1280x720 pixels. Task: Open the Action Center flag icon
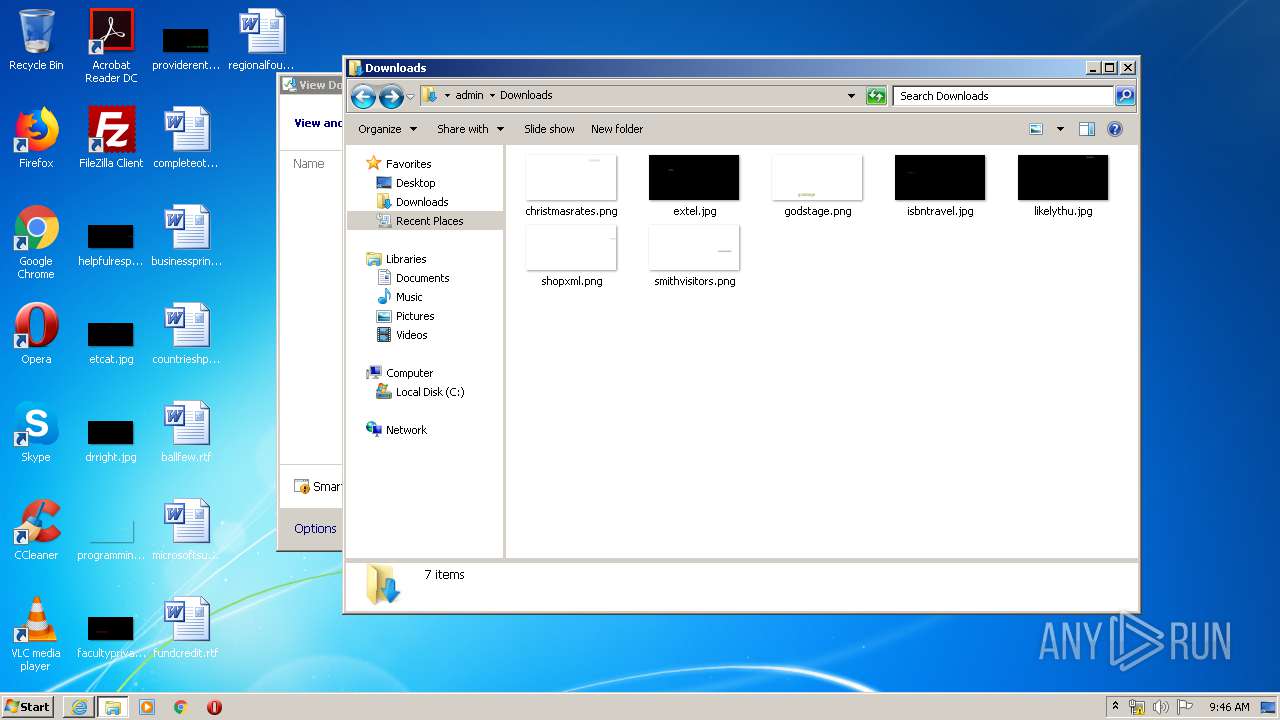(1185, 707)
